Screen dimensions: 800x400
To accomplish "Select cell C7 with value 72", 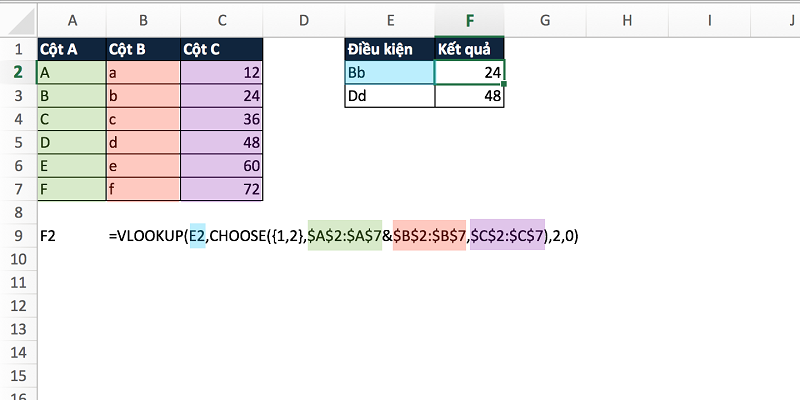I will 222,189.
